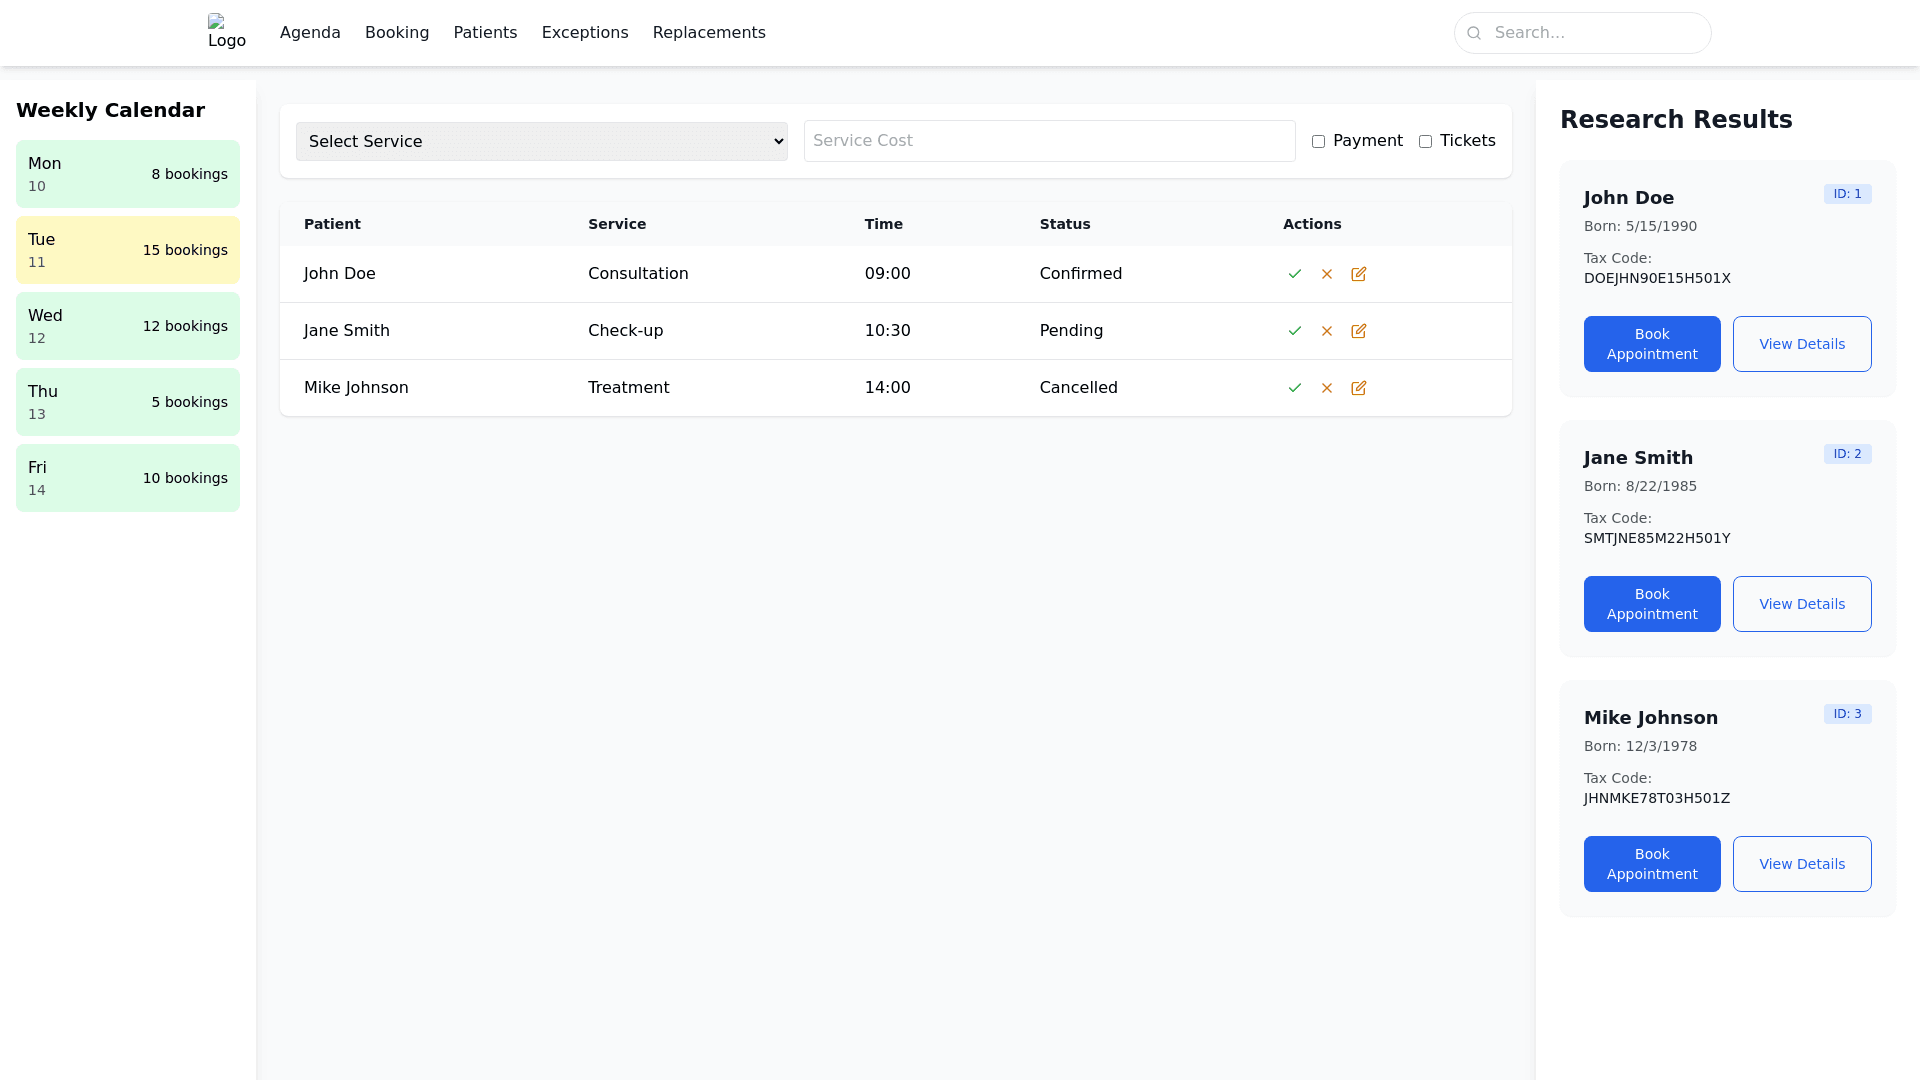
Task: Focus the Service Cost input field
Action: 1049,141
